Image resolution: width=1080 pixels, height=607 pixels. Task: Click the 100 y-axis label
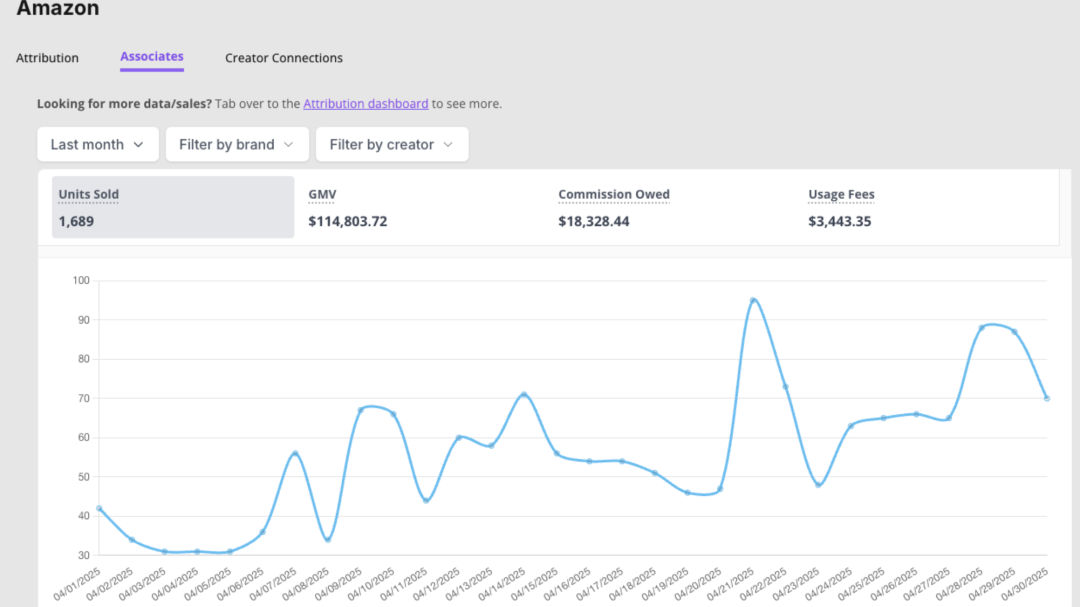click(81, 280)
